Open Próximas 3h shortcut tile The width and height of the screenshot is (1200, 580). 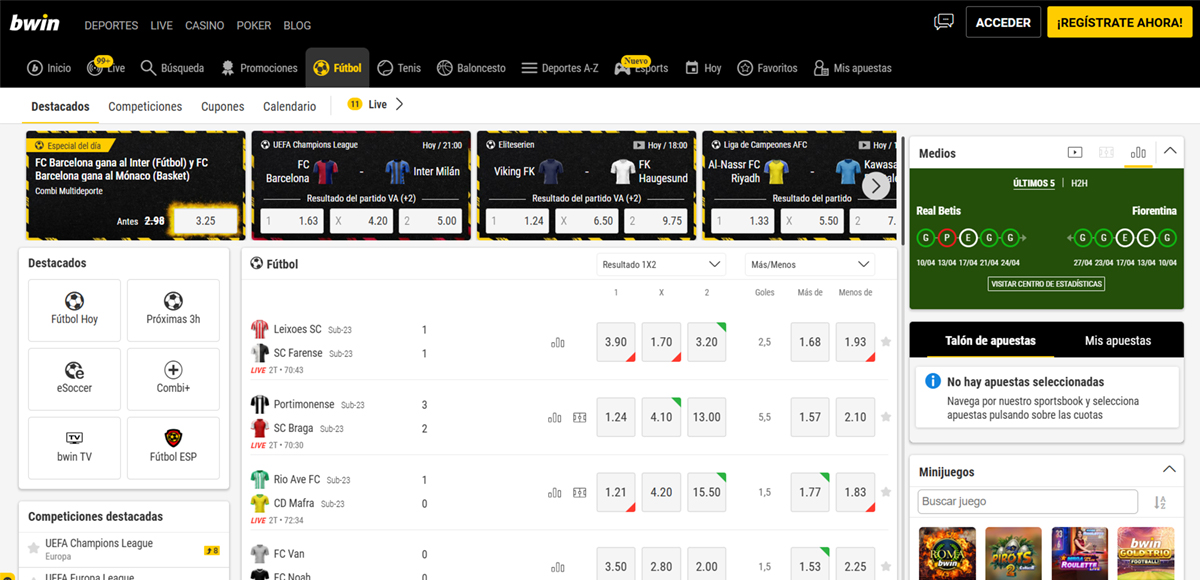click(x=174, y=310)
